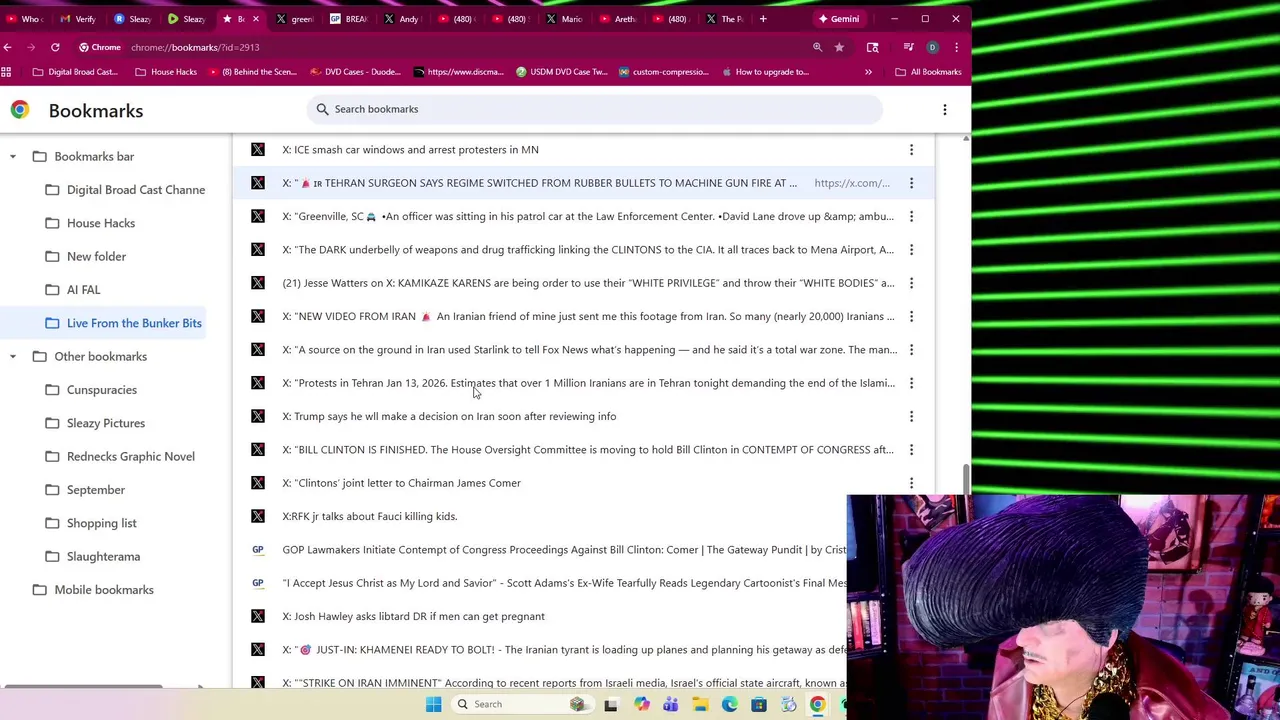Open Josh Hawley asks libtard DR bookmark
The width and height of the screenshot is (1280, 720).
pos(414,616)
